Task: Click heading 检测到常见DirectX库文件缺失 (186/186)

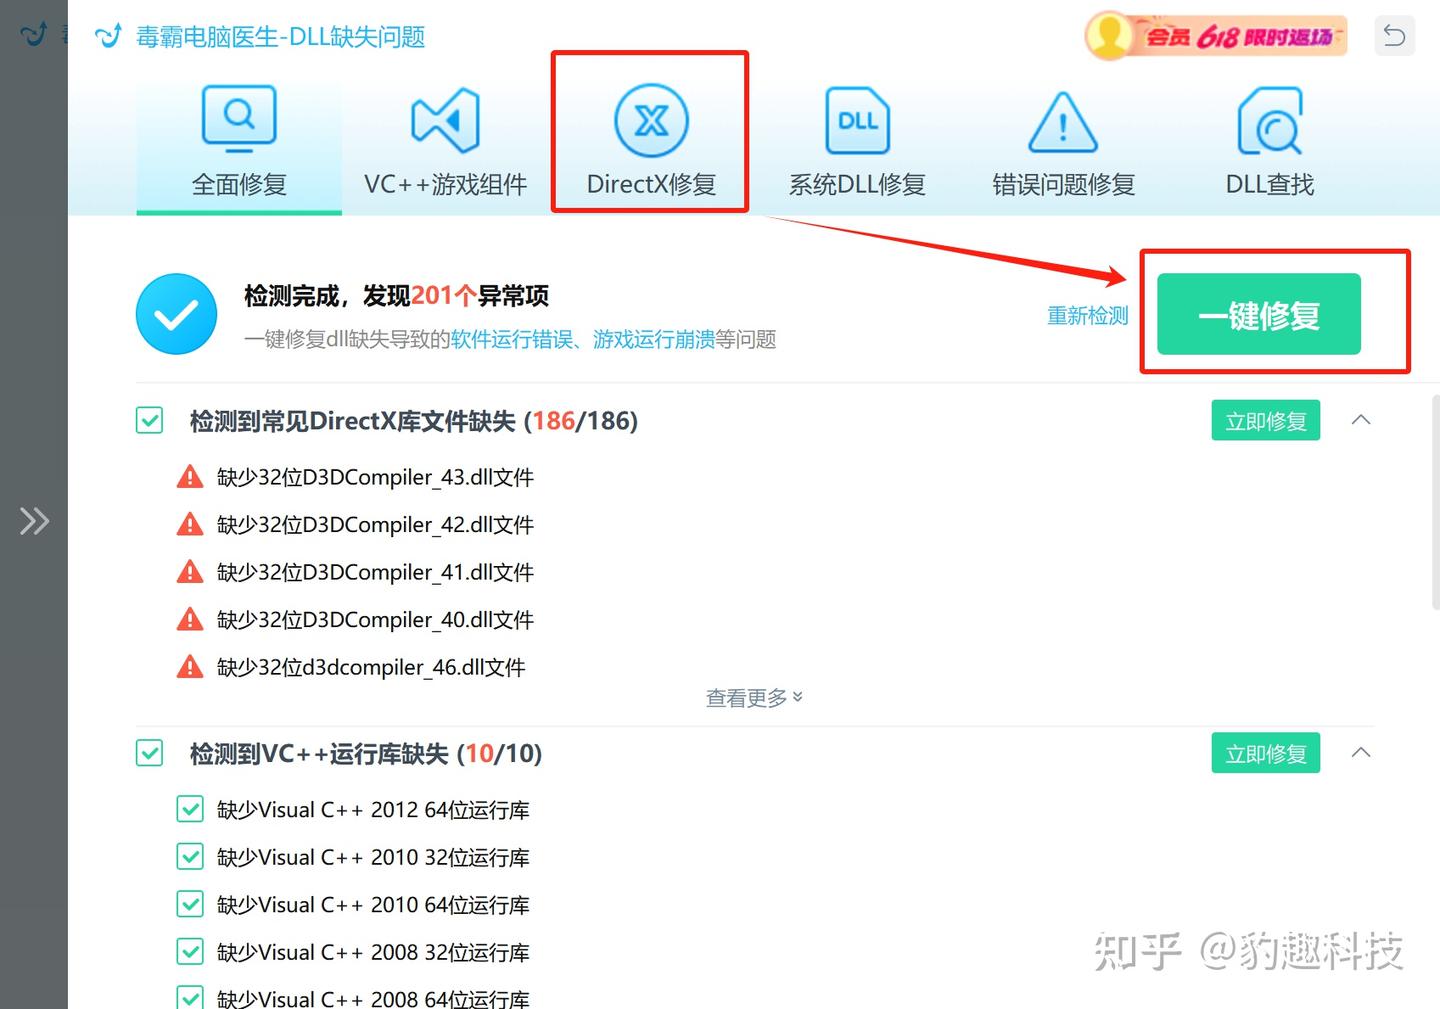Action: click(x=414, y=421)
